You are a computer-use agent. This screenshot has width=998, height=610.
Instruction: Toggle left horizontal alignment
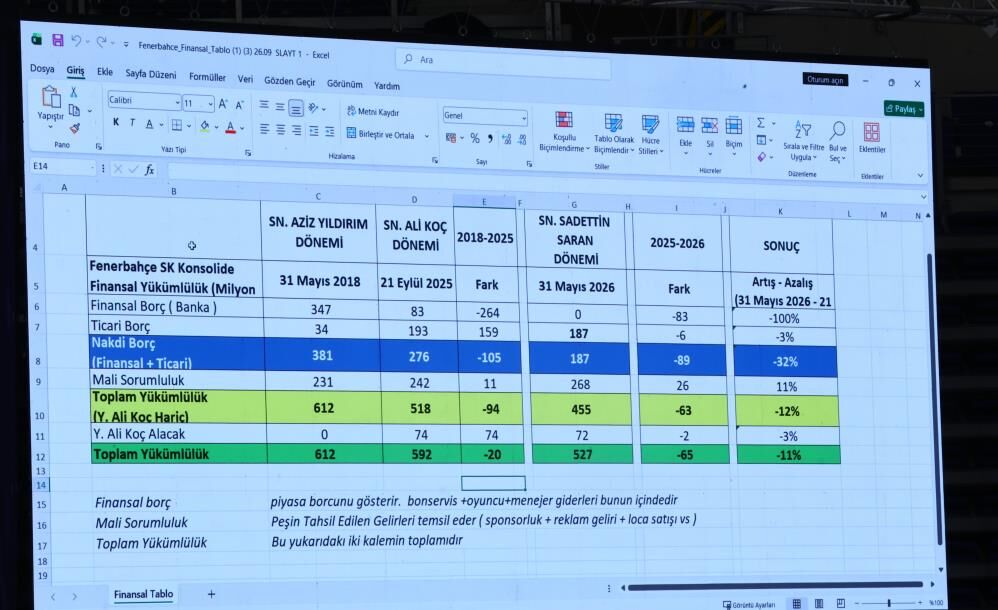(264, 129)
